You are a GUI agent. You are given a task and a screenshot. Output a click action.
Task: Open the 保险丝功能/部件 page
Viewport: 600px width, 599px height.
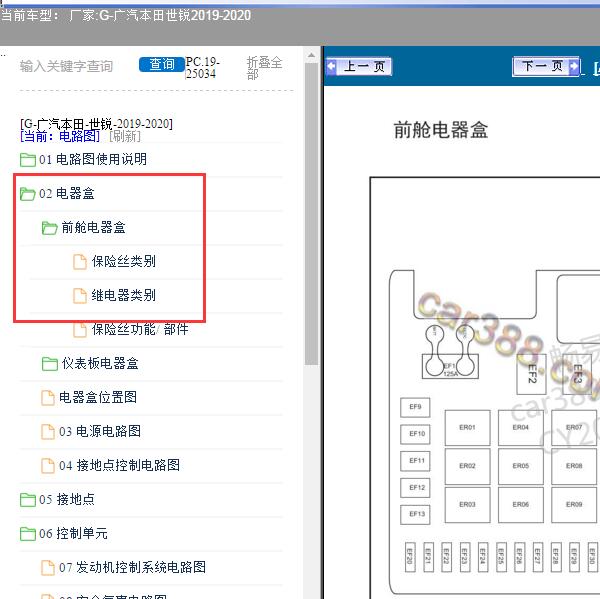[x=140, y=329]
